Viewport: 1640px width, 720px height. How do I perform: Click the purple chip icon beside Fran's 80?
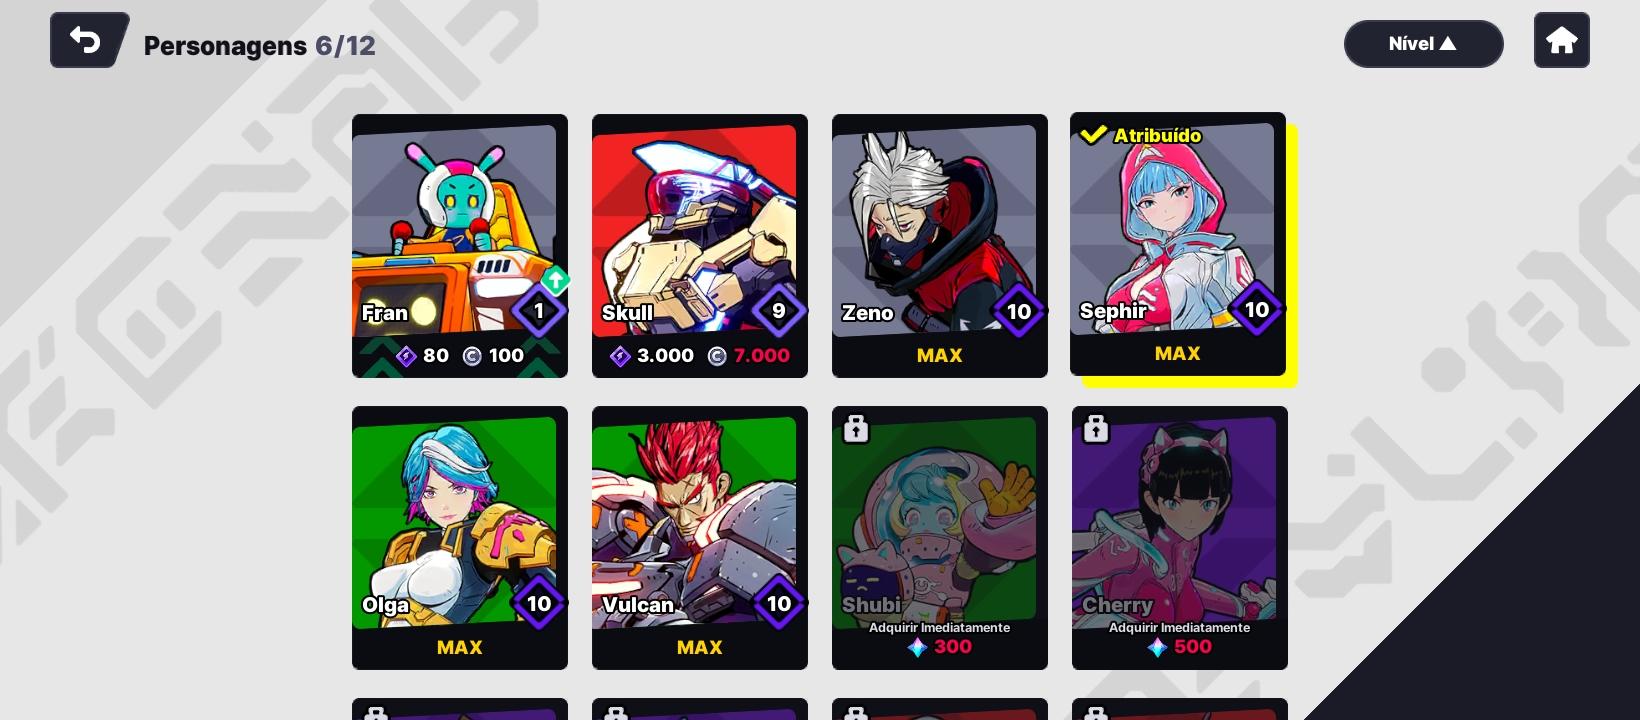(406, 355)
